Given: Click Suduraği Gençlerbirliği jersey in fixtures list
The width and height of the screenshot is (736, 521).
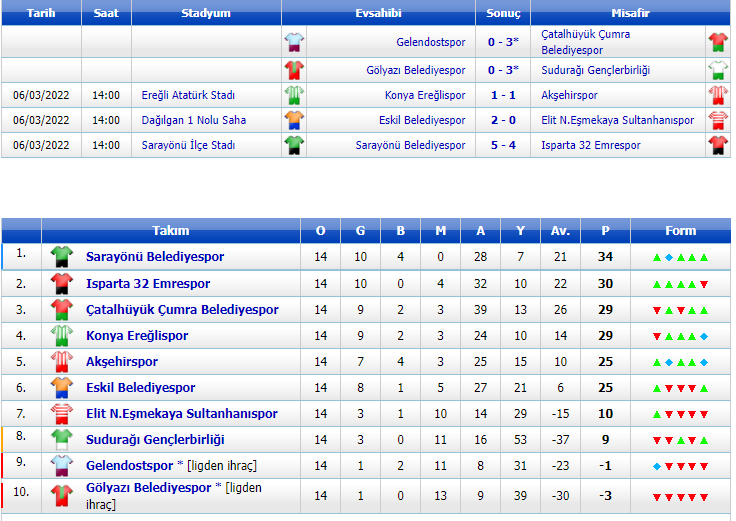Looking at the screenshot, I should pos(718,70).
